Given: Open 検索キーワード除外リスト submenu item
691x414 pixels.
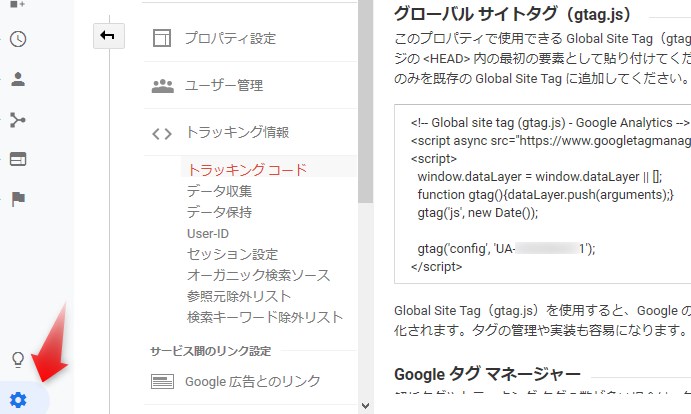Looking at the screenshot, I should 265,317.
